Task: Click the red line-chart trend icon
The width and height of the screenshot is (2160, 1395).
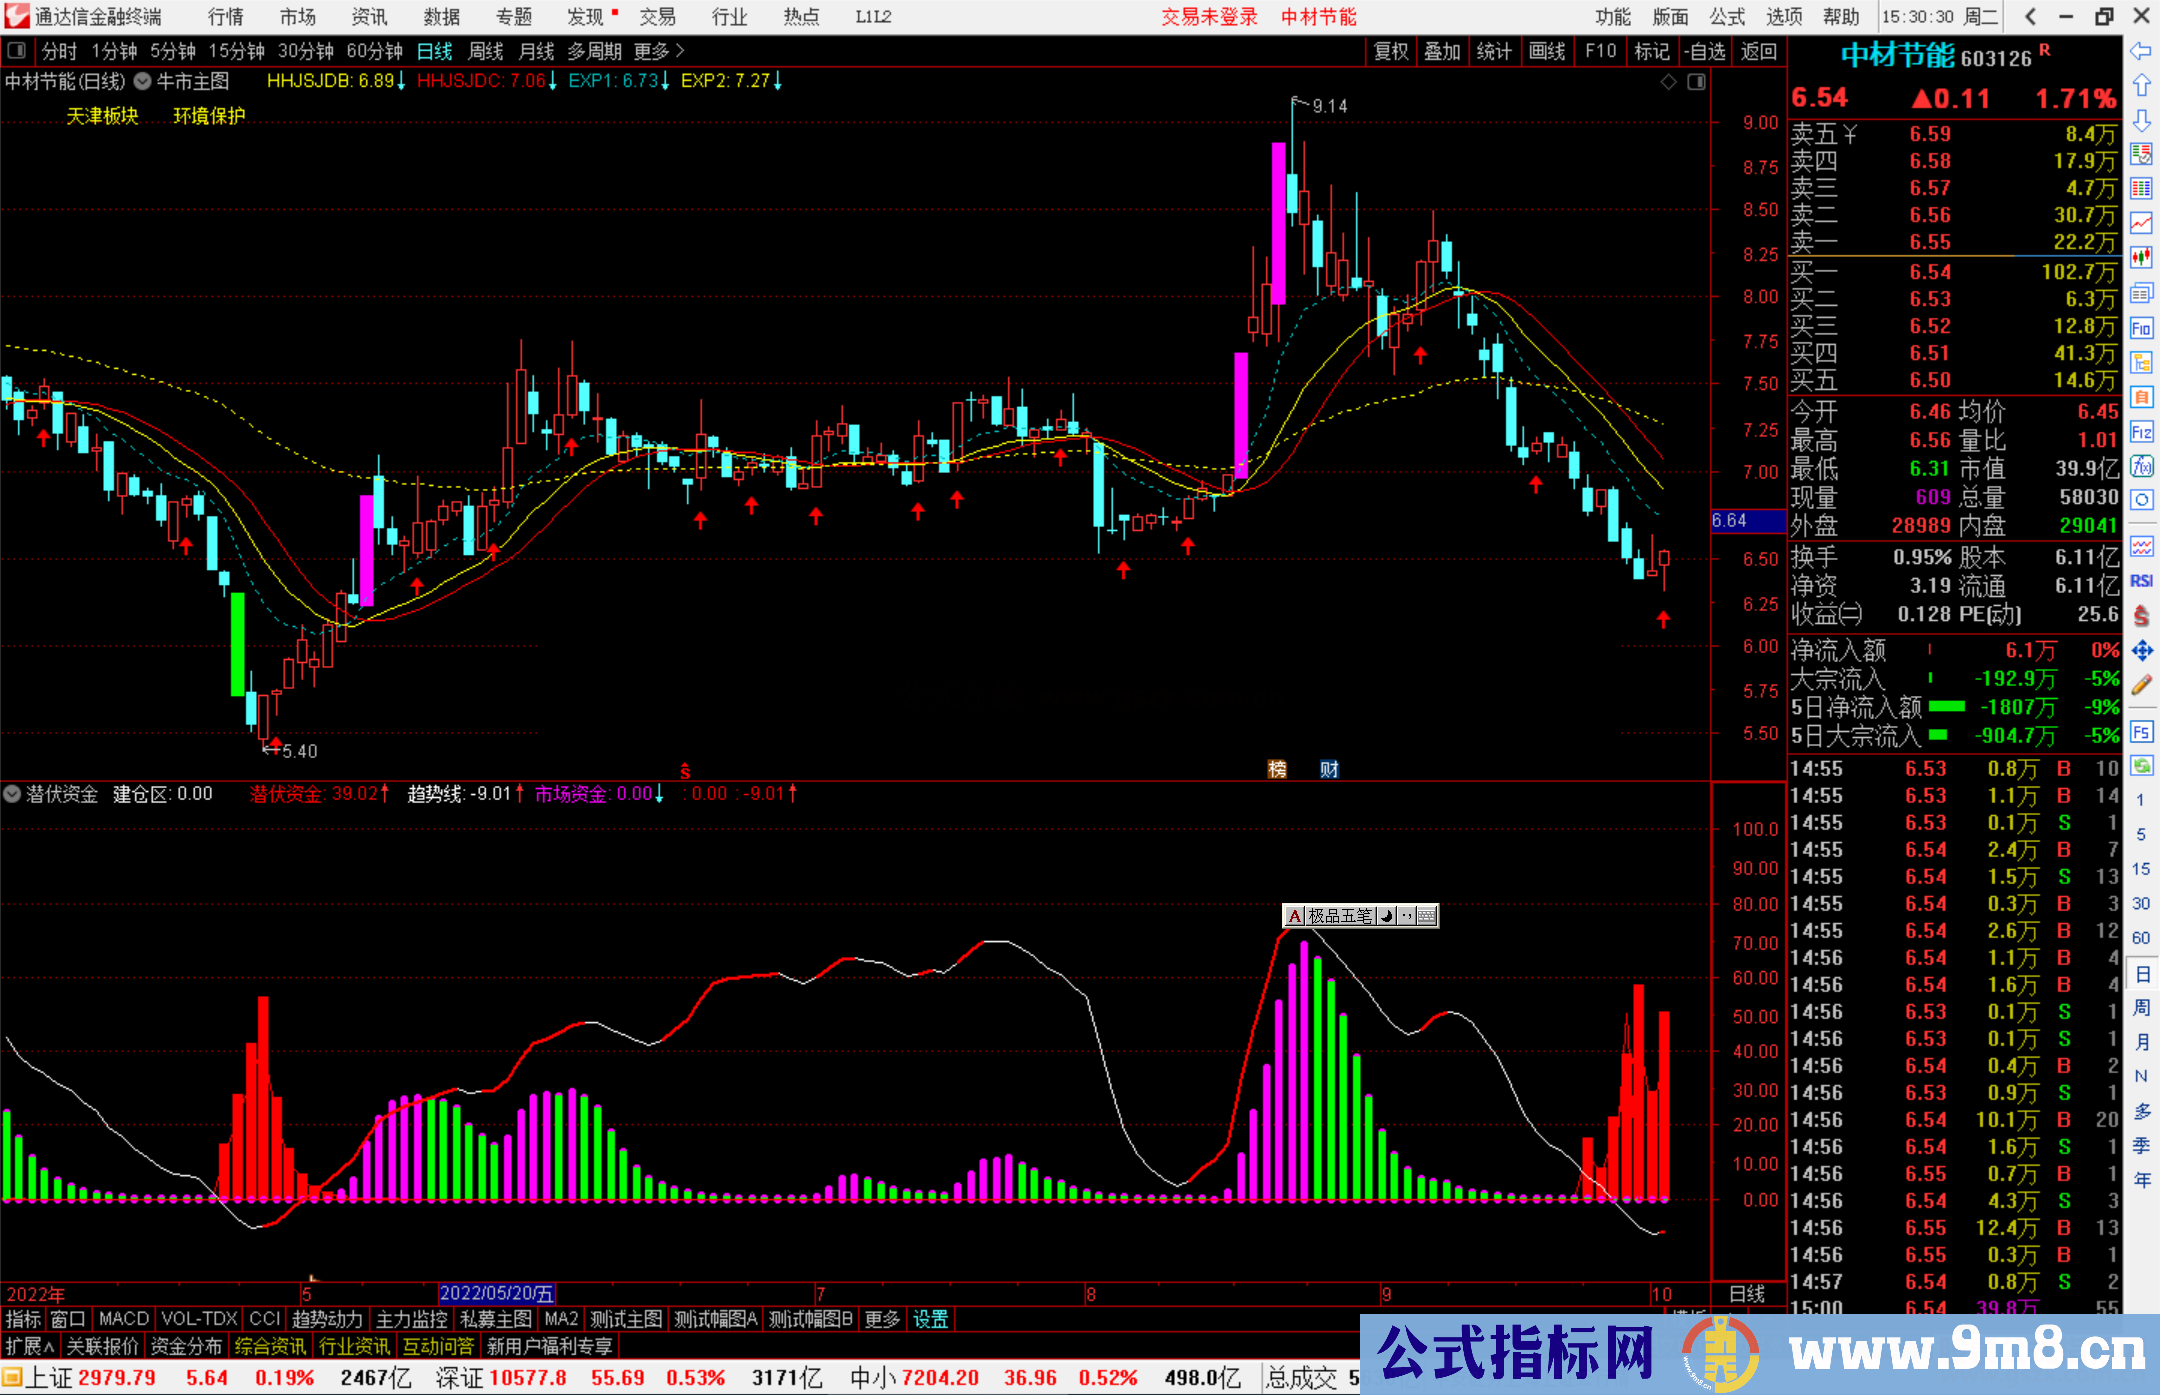Action: (x=2141, y=223)
